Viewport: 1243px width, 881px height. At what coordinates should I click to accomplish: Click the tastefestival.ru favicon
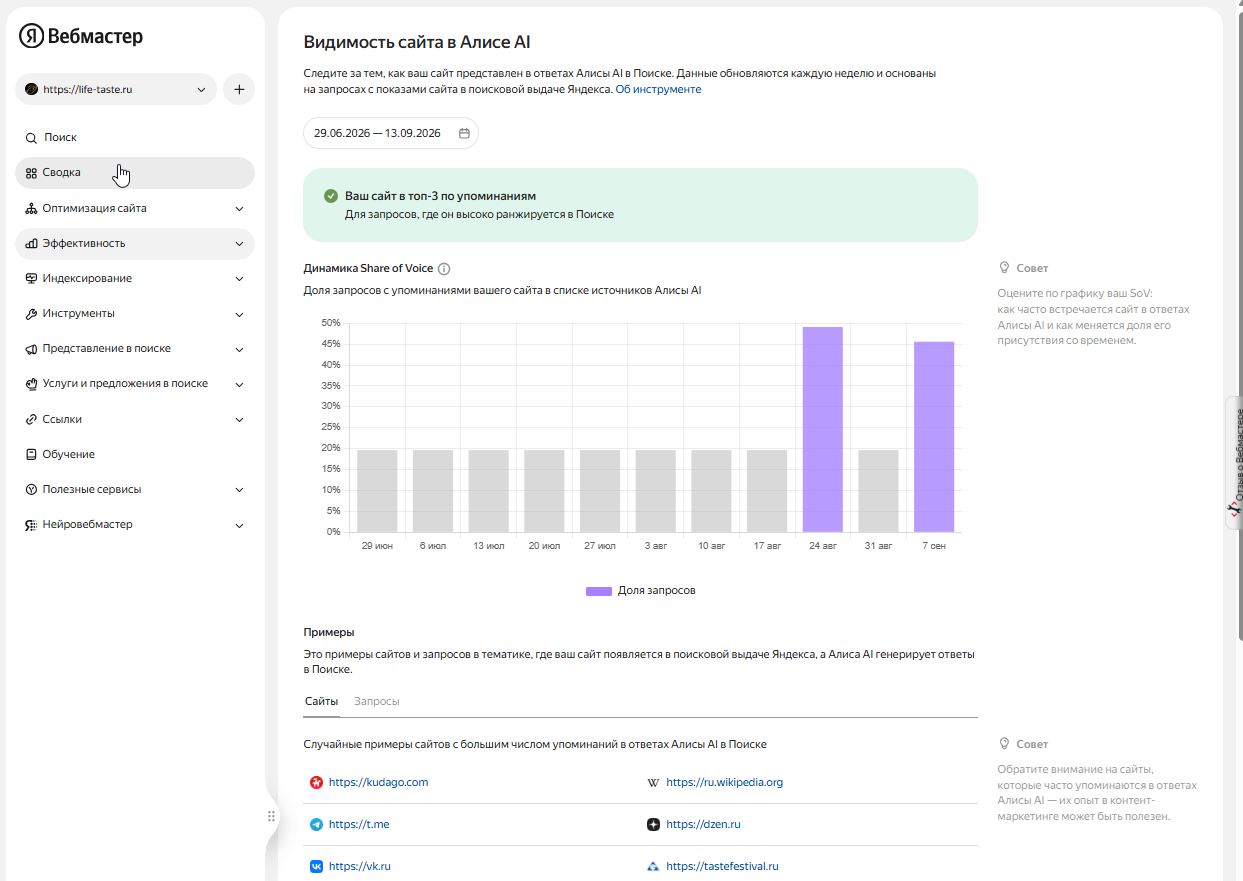coord(653,866)
